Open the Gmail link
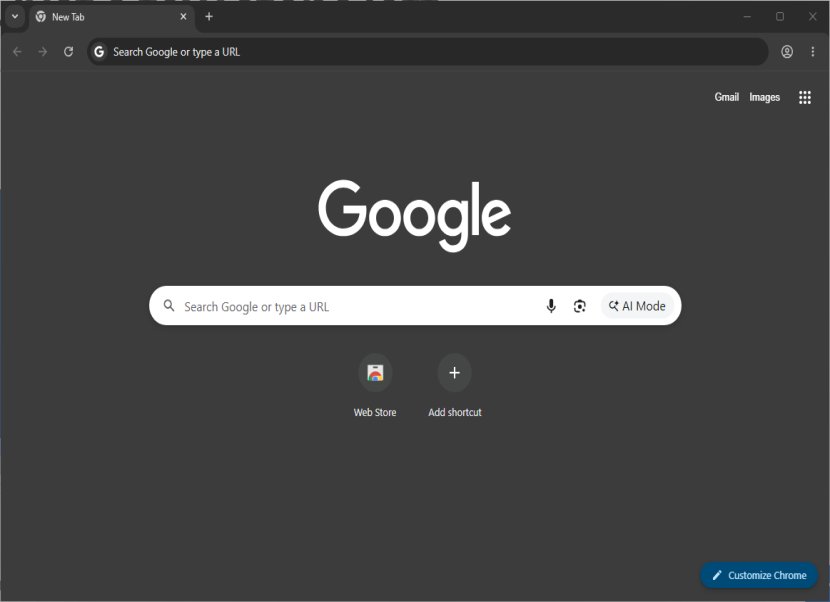The height and width of the screenshot is (602, 830). point(726,97)
